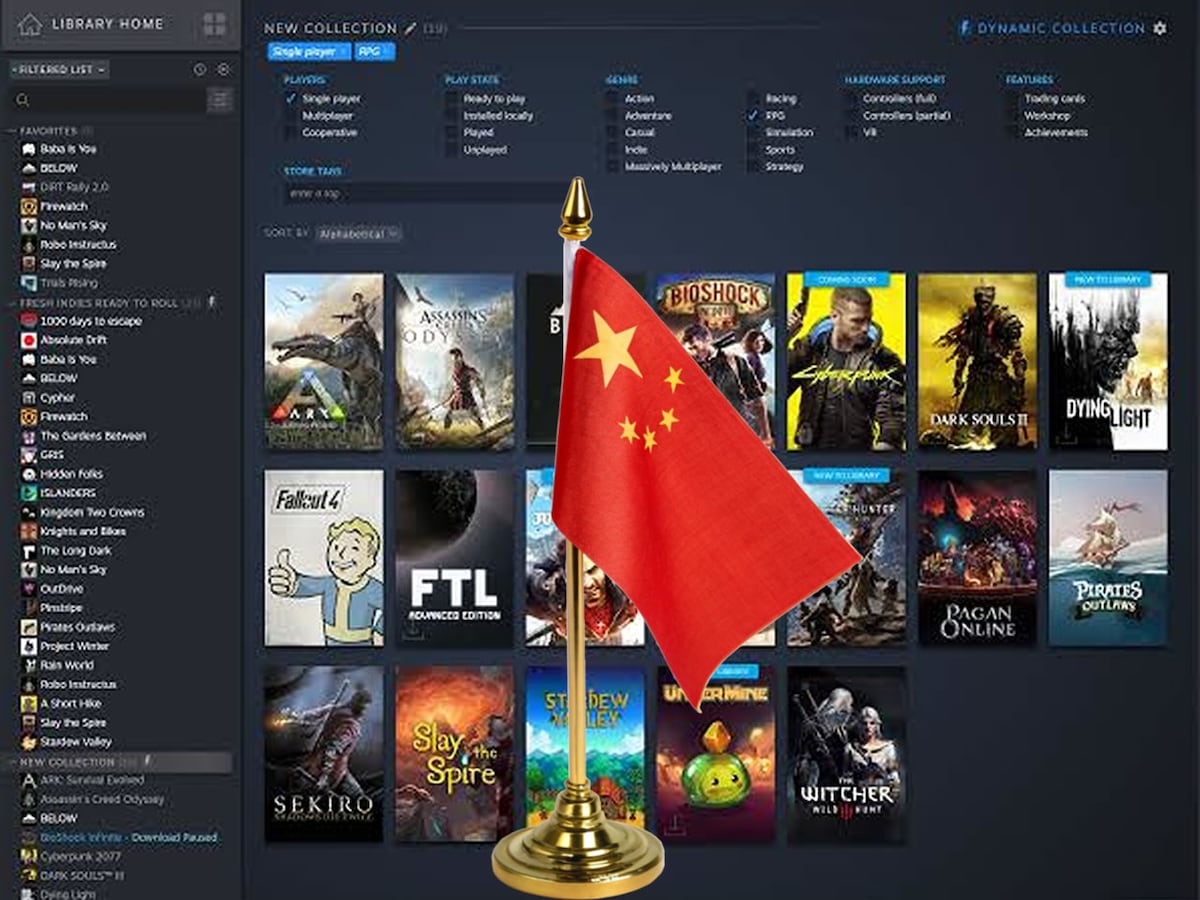
Task: Open the Pagan Online cover thumbnail
Action: 978,558
